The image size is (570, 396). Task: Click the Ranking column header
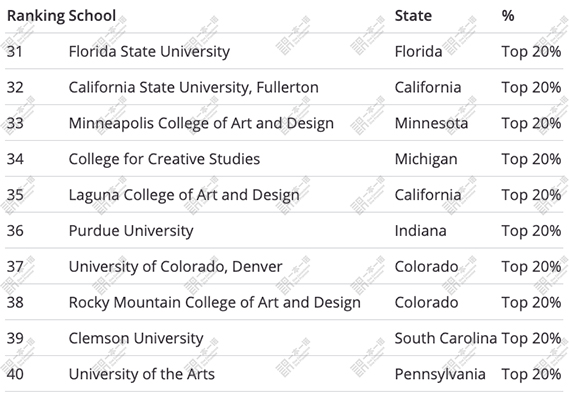(36, 16)
